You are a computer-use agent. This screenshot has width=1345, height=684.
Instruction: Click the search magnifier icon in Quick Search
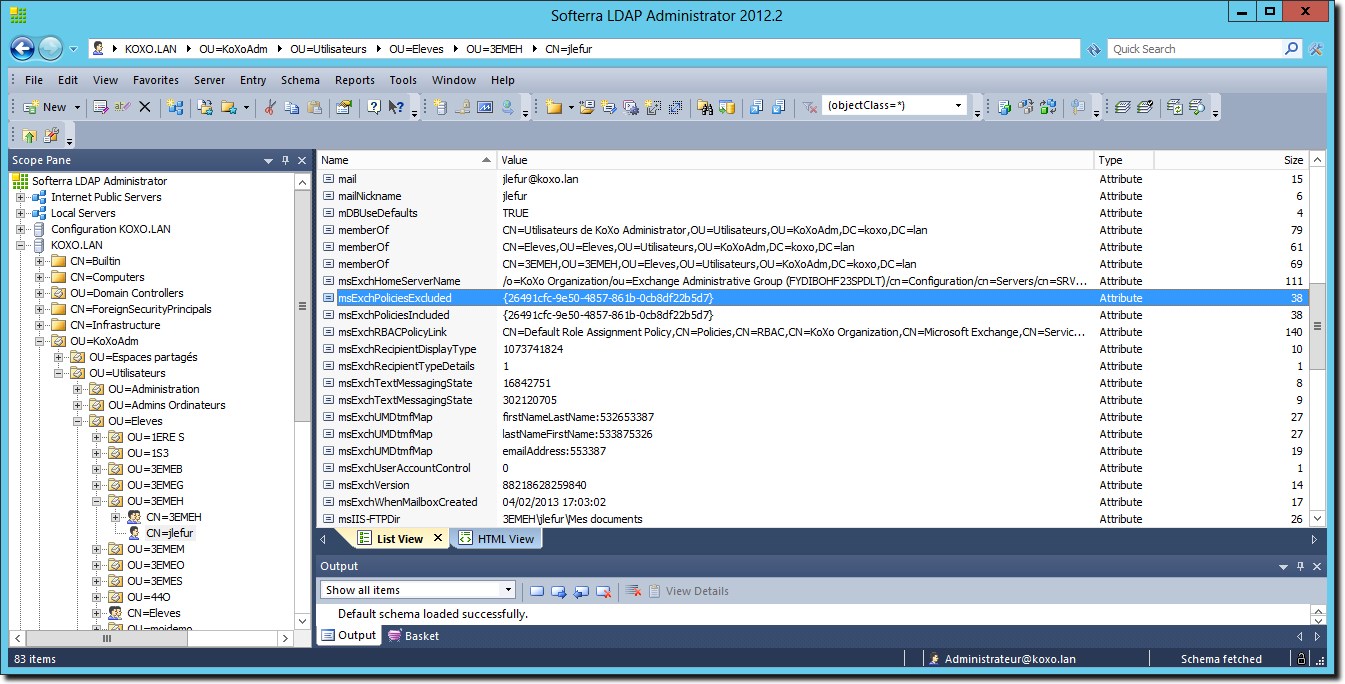(x=1292, y=48)
